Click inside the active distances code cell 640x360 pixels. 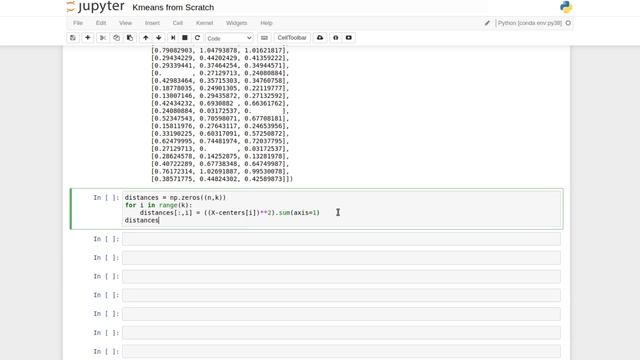coord(342,209)
